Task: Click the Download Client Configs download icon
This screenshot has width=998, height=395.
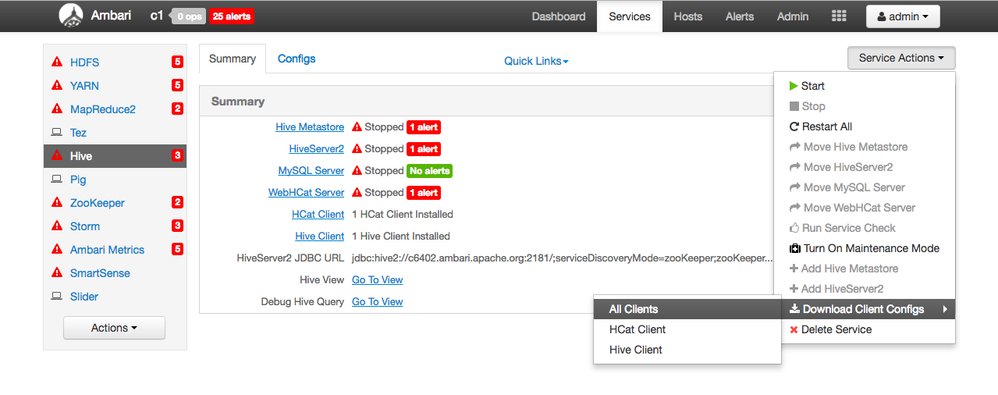Action: pos(794,309)
